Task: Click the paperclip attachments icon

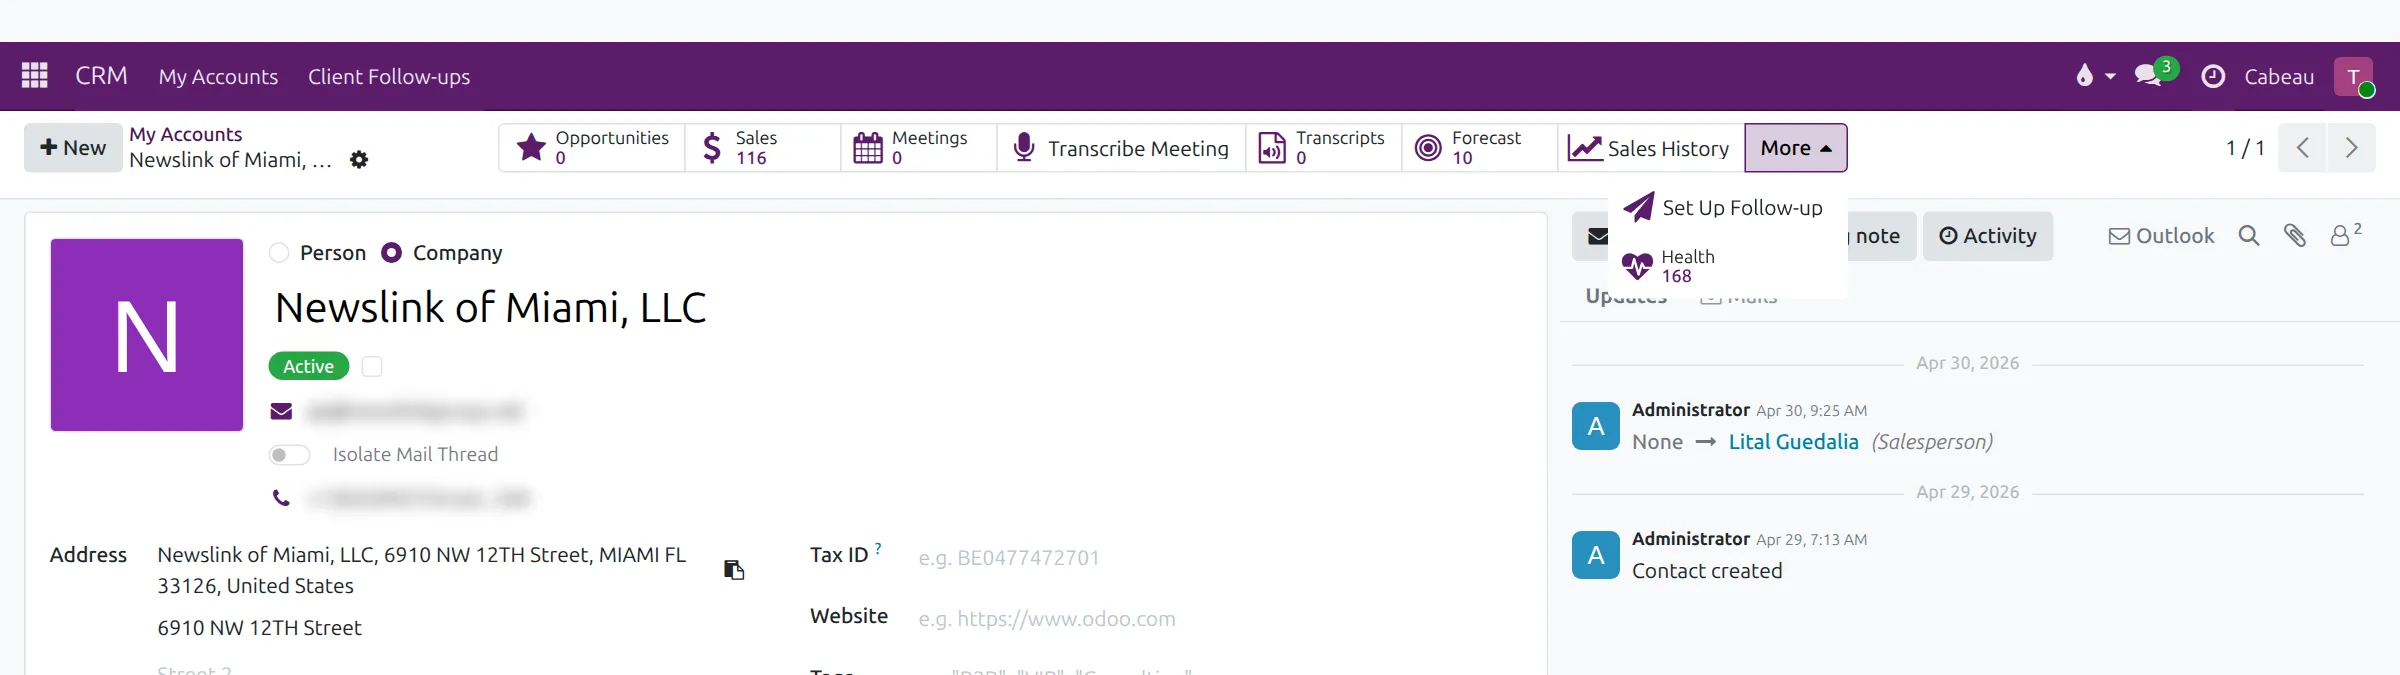Action: click(x=2295, y=236)
